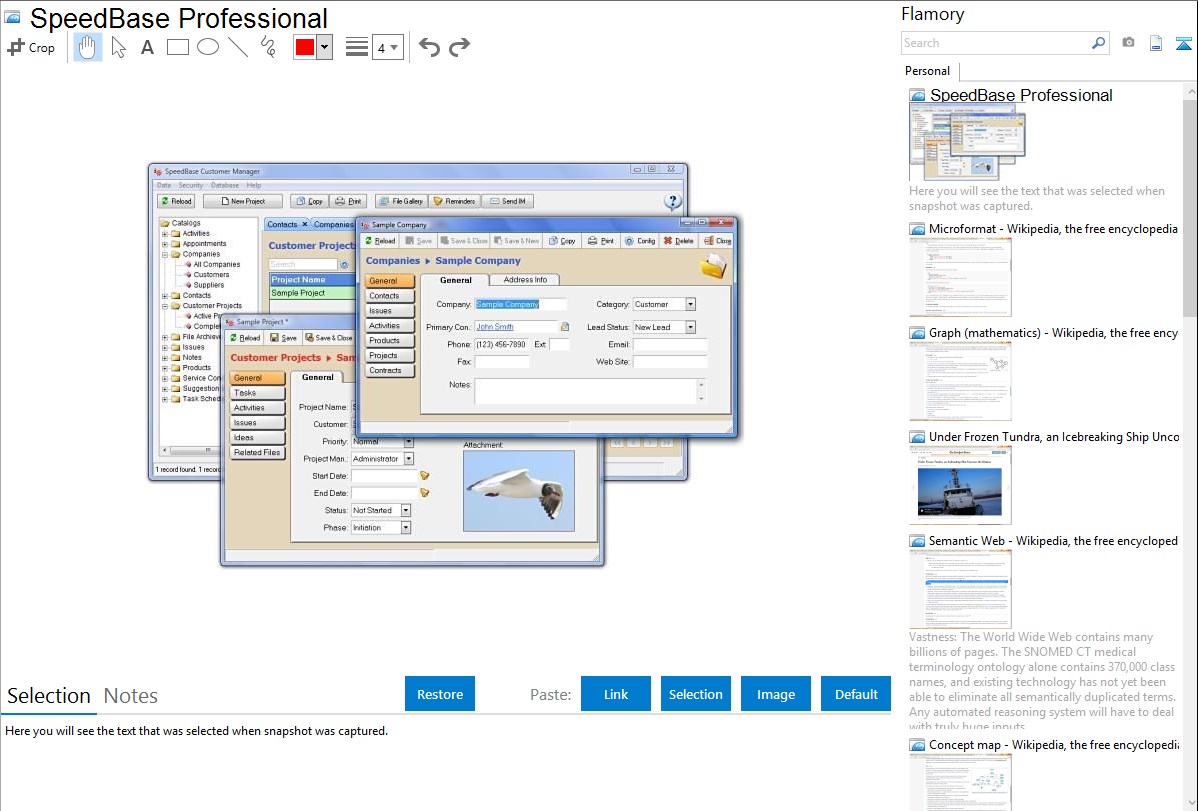Open the SpeedBase Professional snapshot thumbnail

(967, 142)
